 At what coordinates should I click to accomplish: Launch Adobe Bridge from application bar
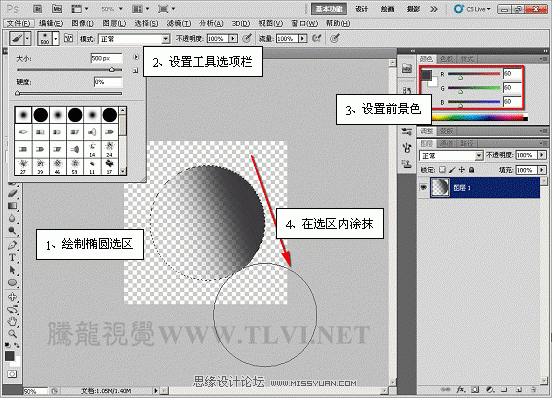pyautogui.click(x=37, y=9)
